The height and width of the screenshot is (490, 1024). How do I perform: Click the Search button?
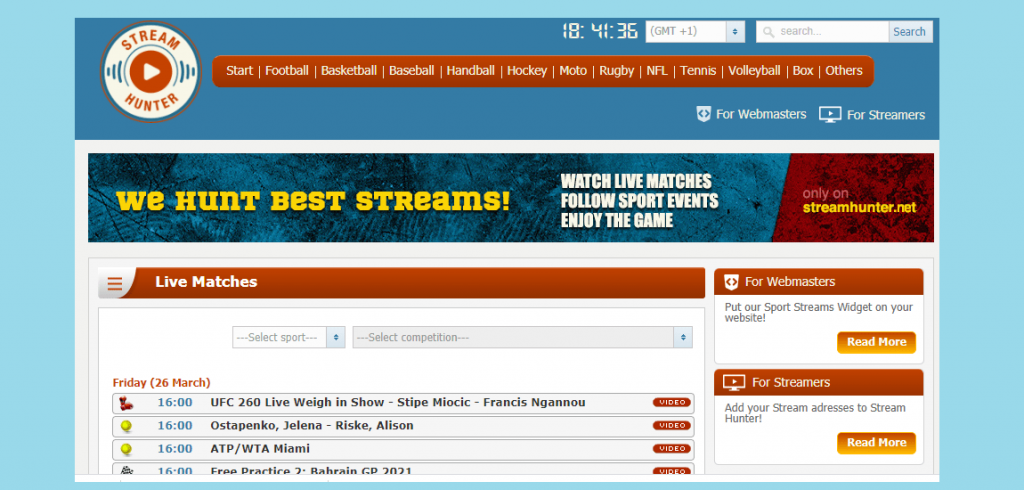pos(910,31)
